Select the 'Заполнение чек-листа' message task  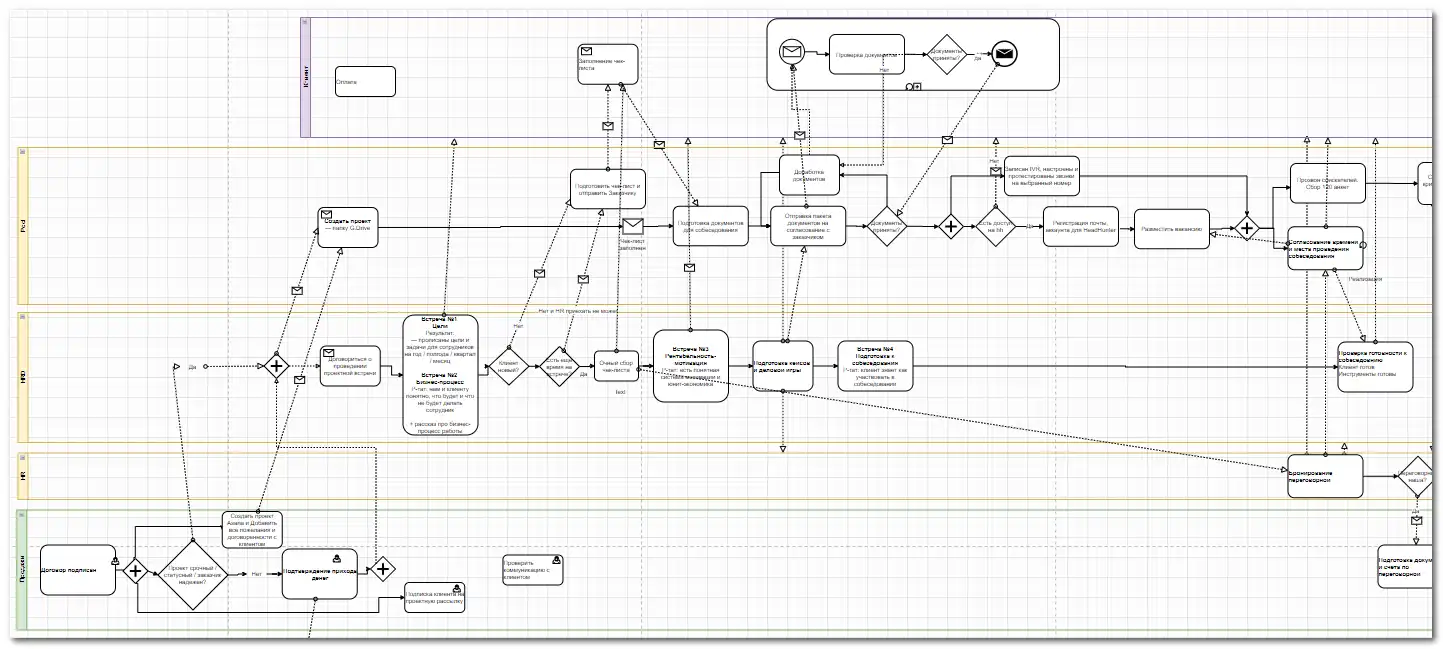pyautogui.click(x=607, y=63)
